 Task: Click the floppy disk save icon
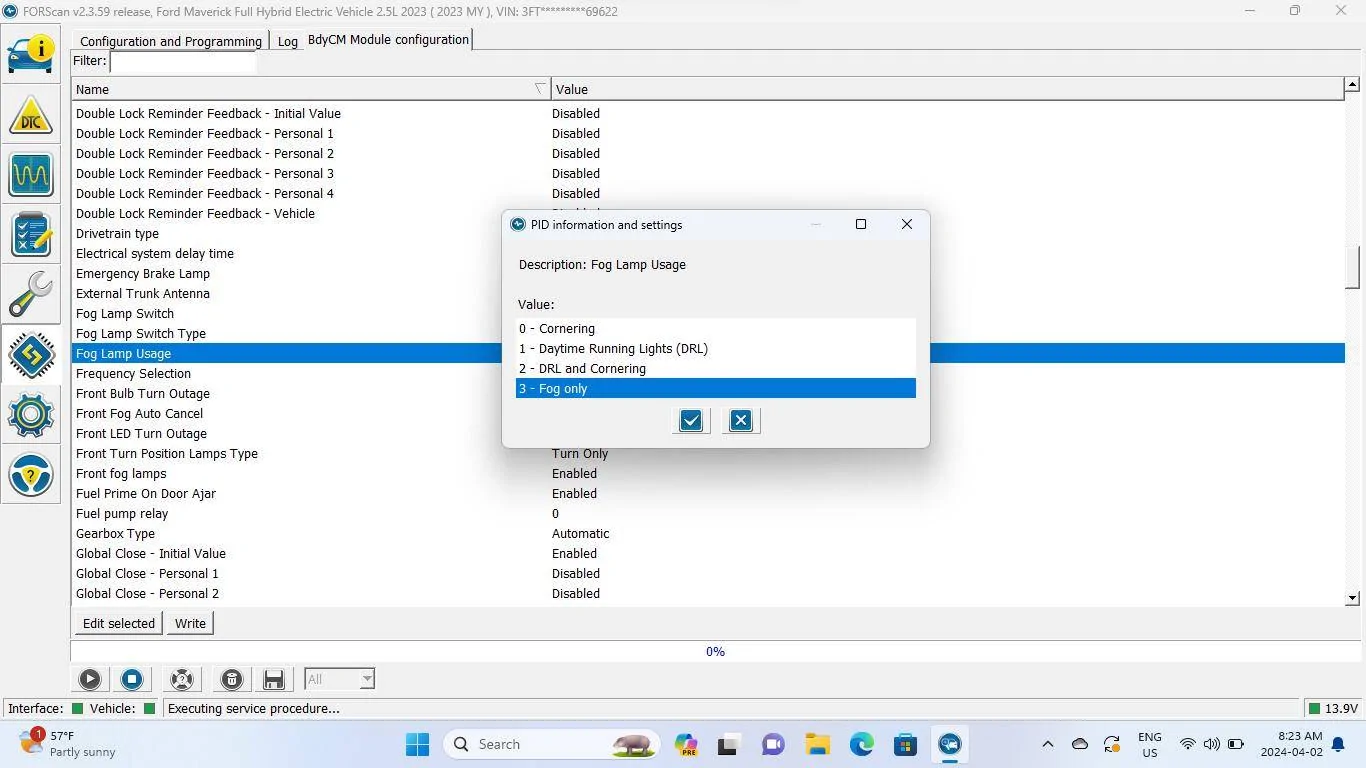[x=274, y=679]
